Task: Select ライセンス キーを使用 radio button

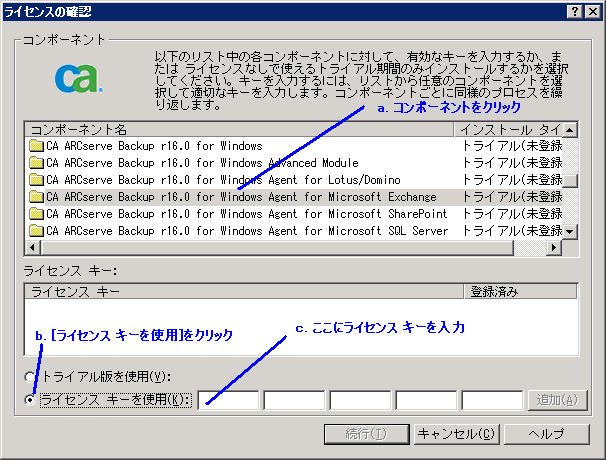Action: (x=29, y=400)
